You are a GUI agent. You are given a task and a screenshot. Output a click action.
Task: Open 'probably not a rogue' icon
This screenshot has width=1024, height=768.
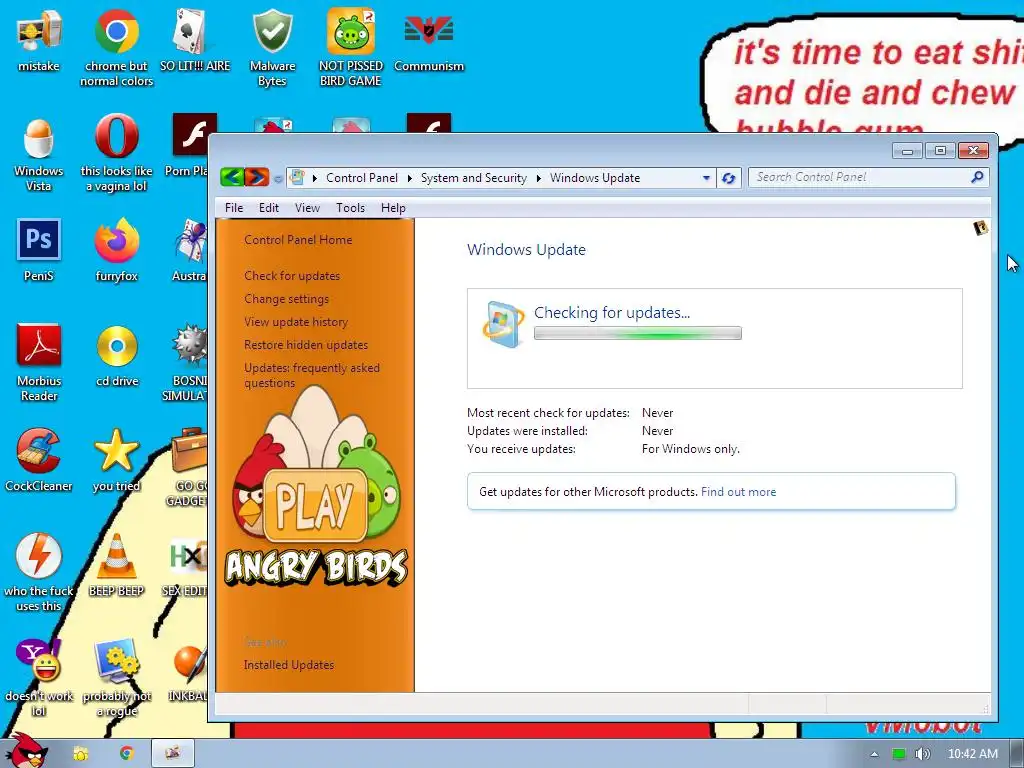pos(117,678)
